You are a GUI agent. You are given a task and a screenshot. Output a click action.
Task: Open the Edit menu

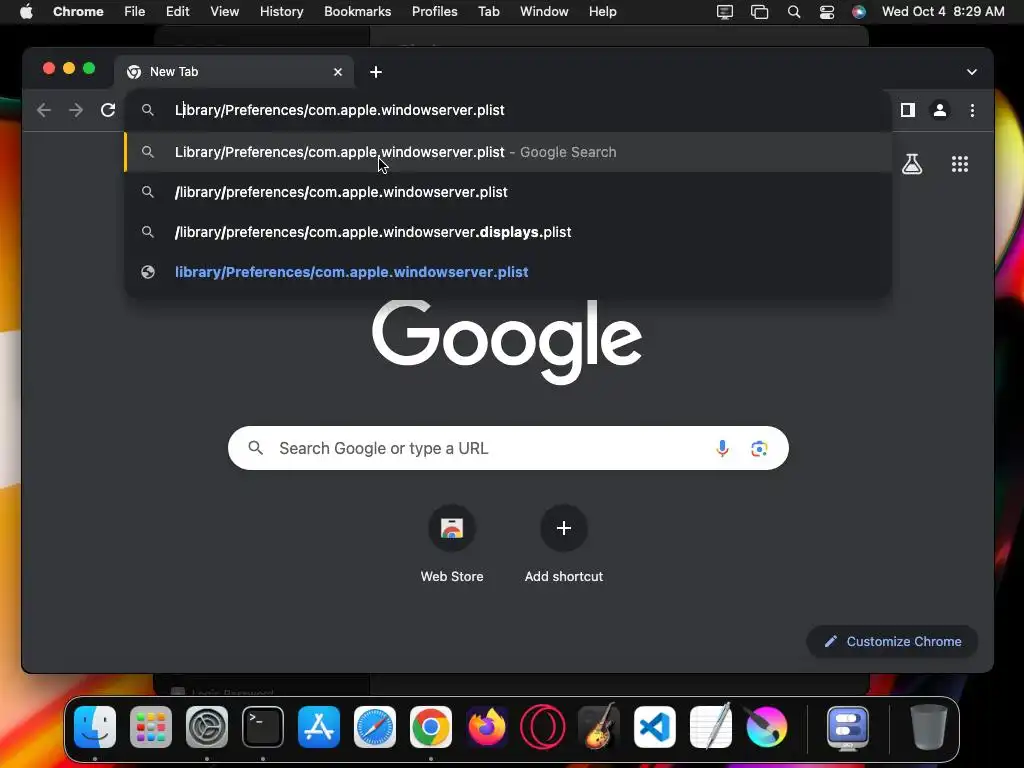point(177,12)
